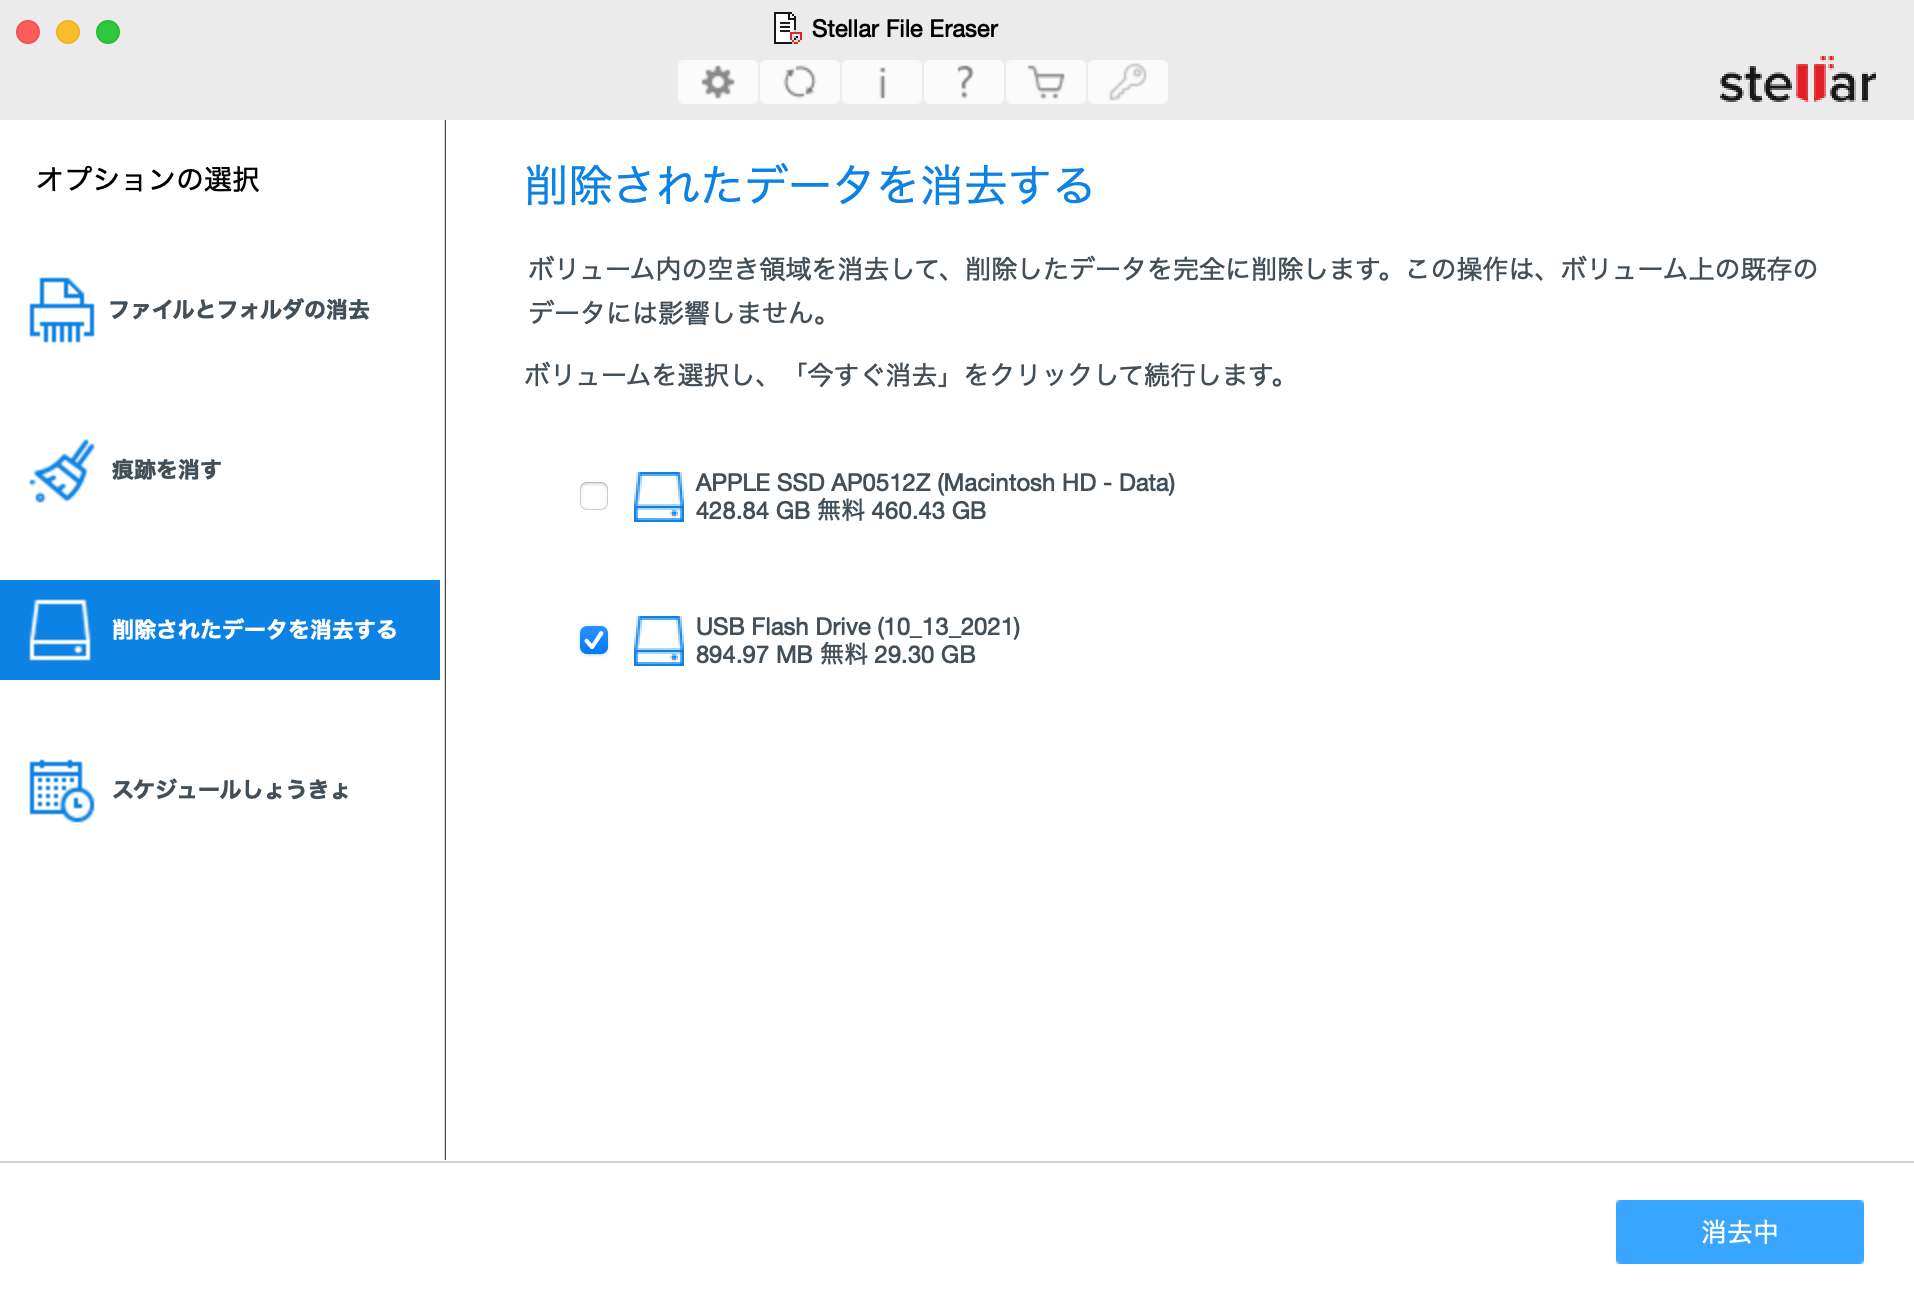The image size is (1914, 1298).
Task: Close the window with the red button
Action: 28,32
